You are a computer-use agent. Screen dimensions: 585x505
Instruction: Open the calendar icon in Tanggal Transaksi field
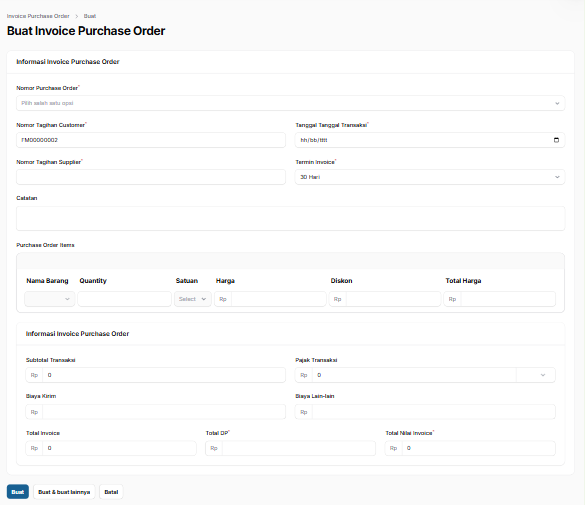pyautogui.click(x=556, y=140)
